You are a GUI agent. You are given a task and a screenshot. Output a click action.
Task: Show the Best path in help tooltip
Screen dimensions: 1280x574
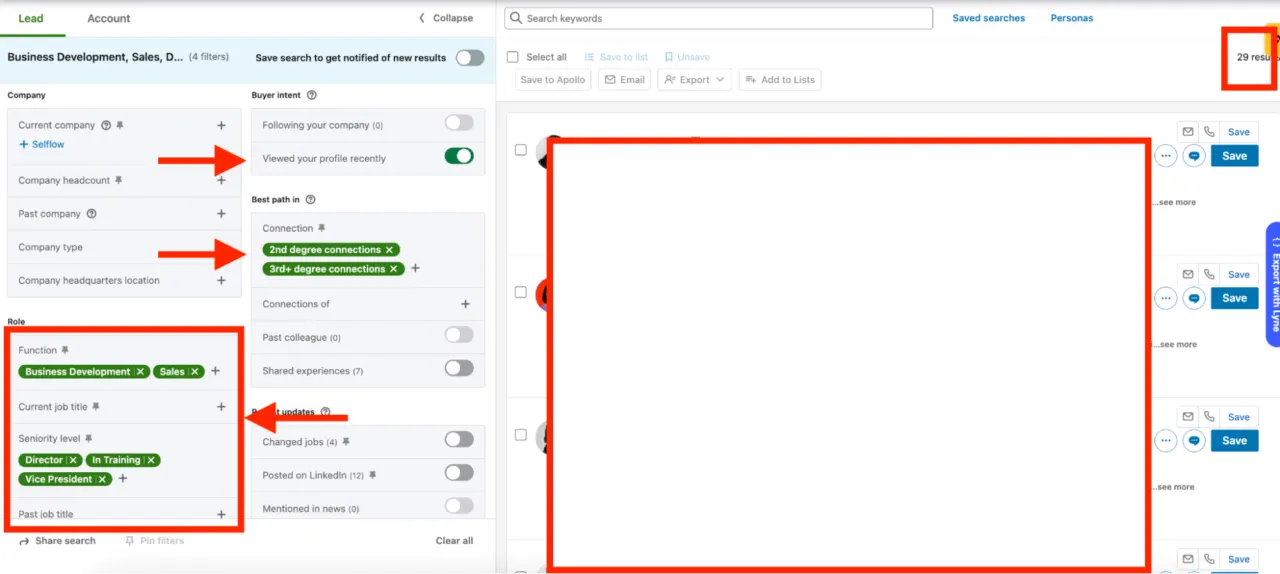(310, 200)
